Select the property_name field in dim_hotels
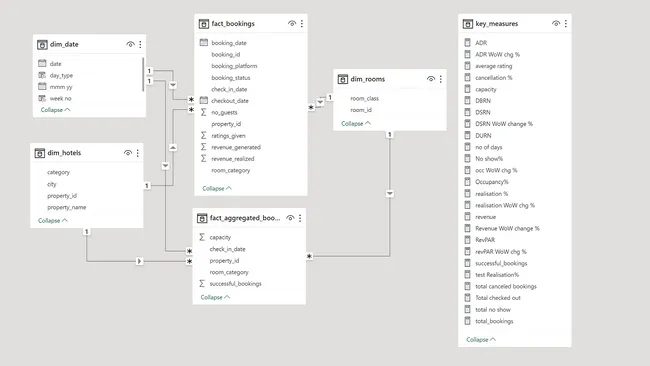 pos(67,207)
